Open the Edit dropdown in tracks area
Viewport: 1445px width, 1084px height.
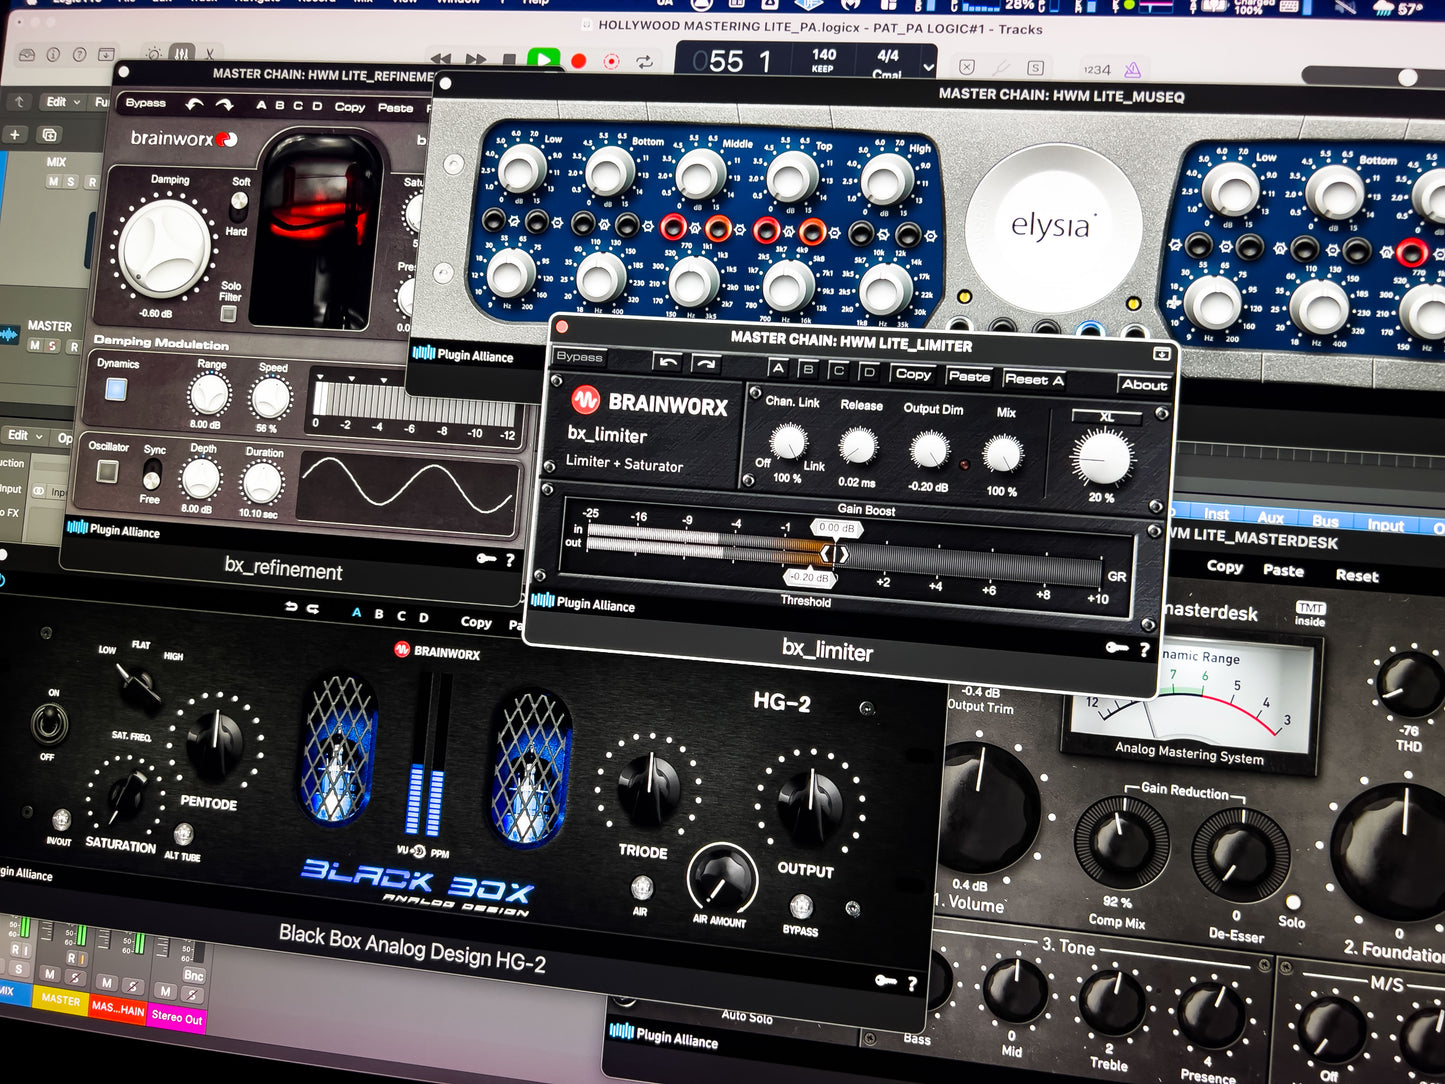point(62,102)
